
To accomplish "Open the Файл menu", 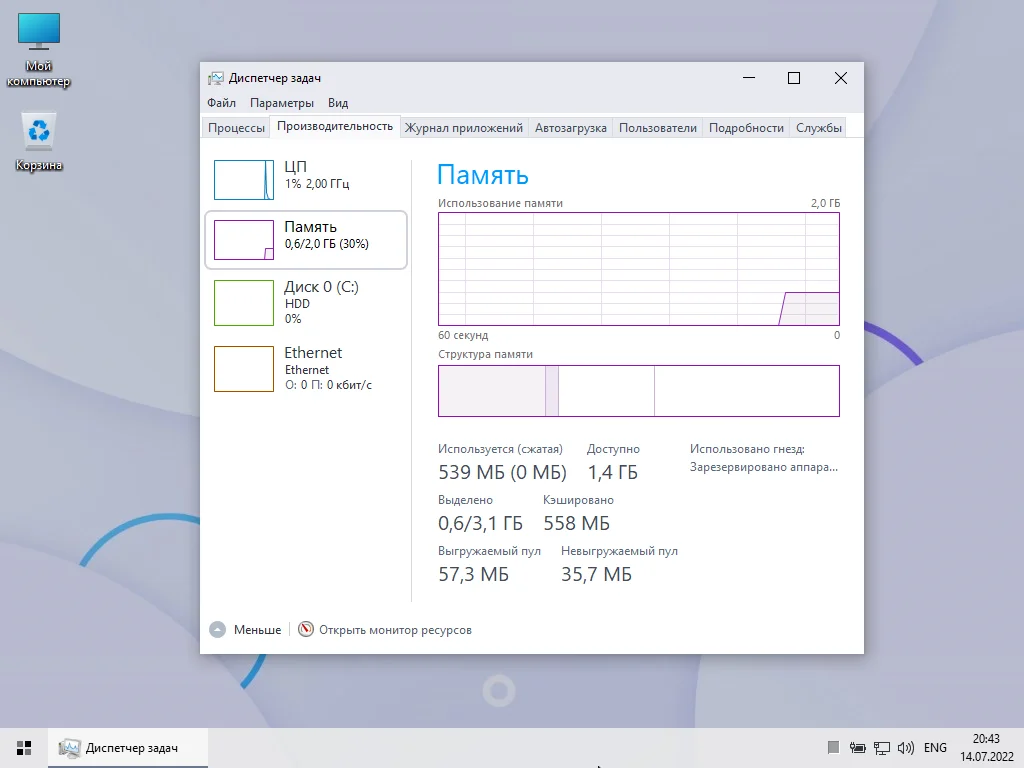I will pyautogui.click(x=221, y=103).
